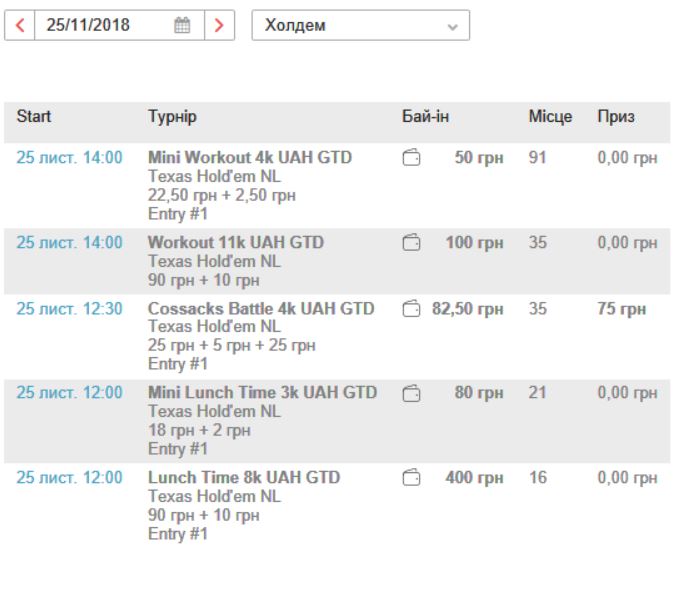Click 90 грн + 10 грн in Lunch Time 8k row
The height and width of the screenshot is (597, 683).
coord(204,515)
